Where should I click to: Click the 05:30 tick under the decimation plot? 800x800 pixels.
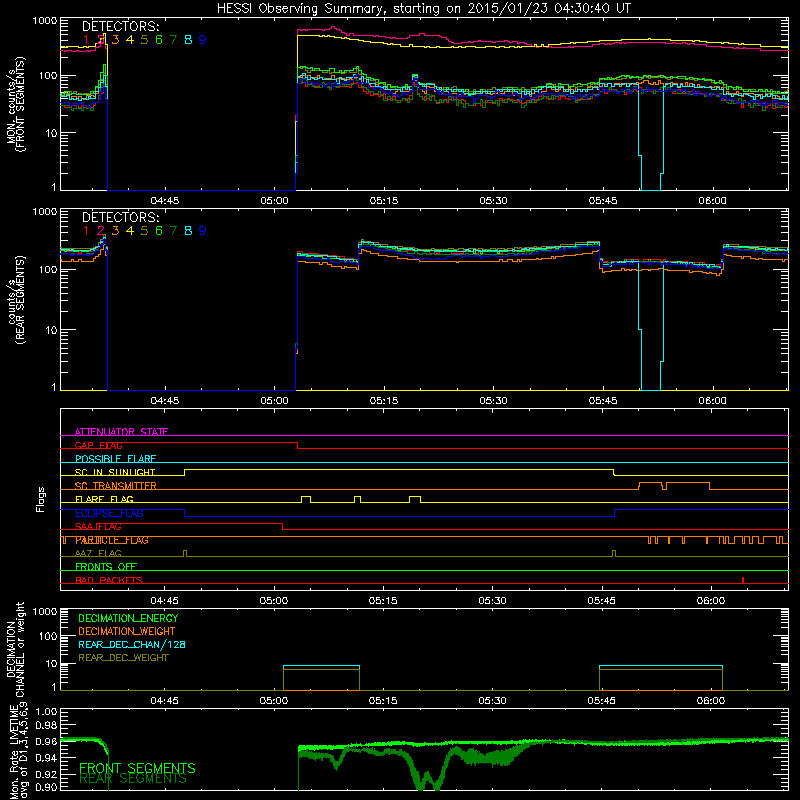pos(493,701)
